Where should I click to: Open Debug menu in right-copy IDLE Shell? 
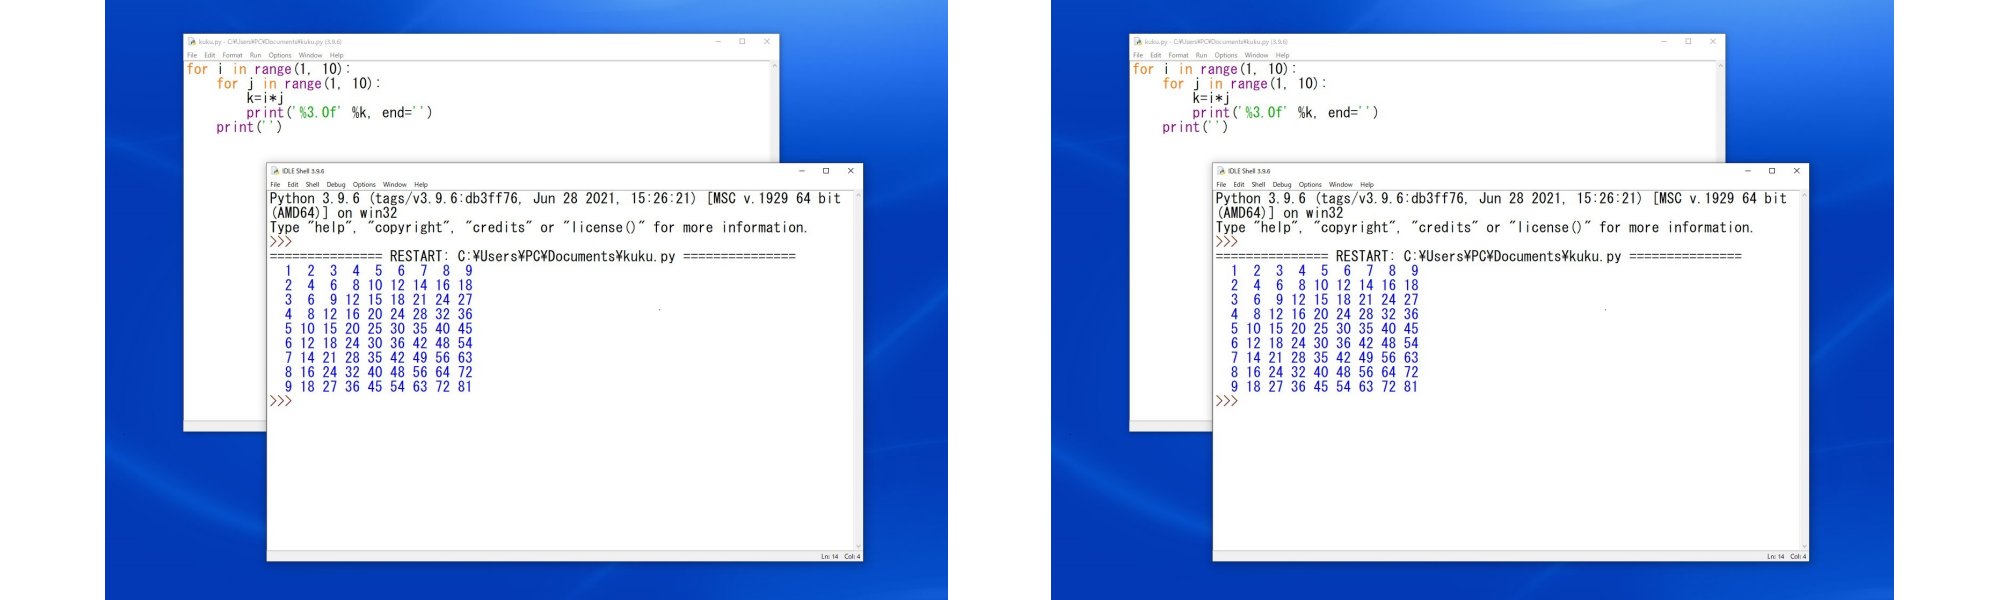[1282, 184]
